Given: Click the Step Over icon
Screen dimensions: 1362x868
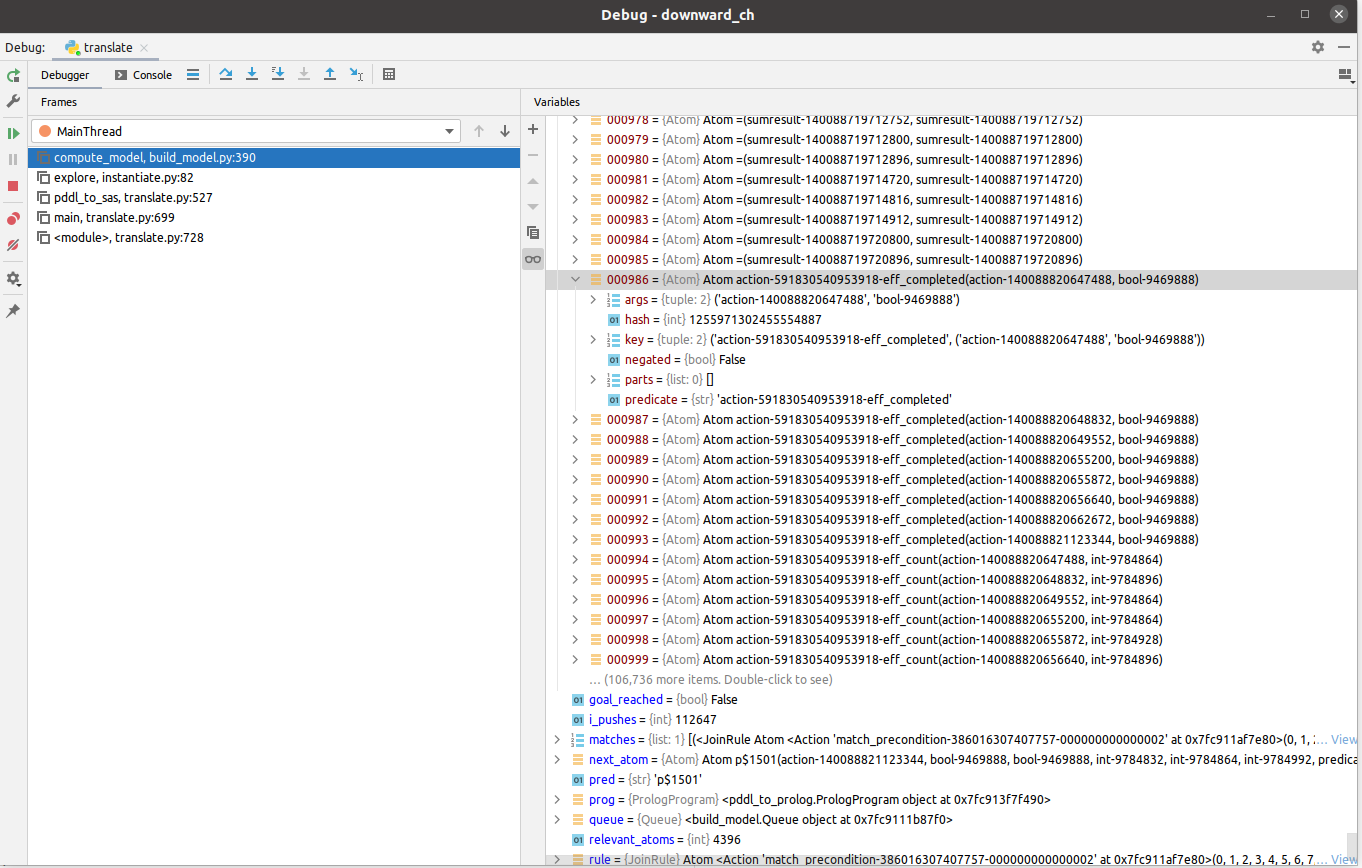Looking at the screenshot, I should click(225, 74).
